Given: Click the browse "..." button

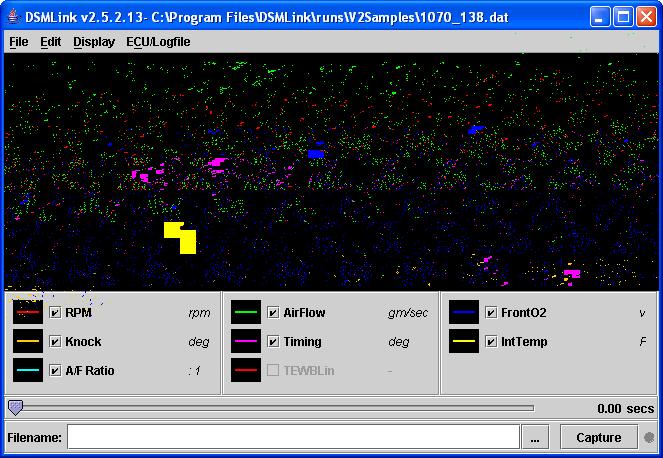Looking at the screenshot, I should pos(536,437).
